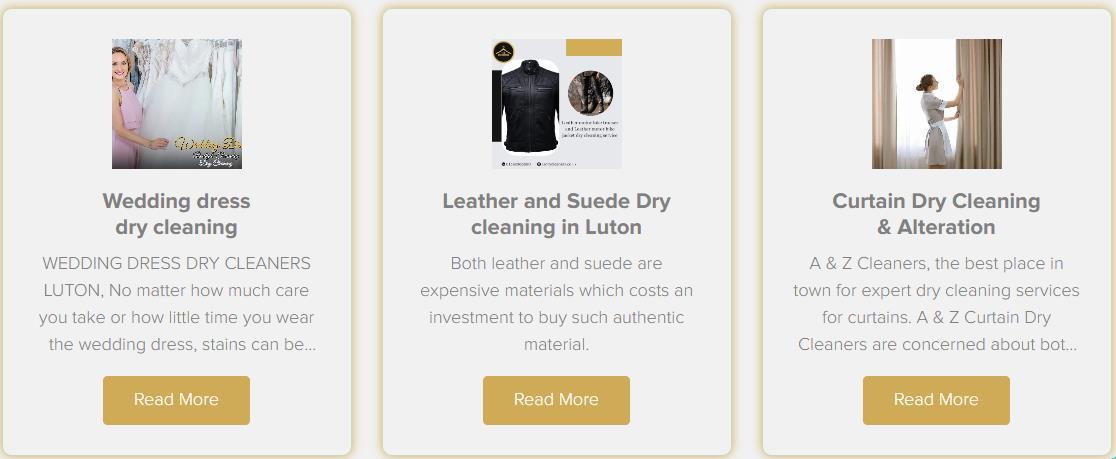Open the Wedding dress dry cleaning heading
The height and width of the screenshot is (459, 1116).
[177, 214]
